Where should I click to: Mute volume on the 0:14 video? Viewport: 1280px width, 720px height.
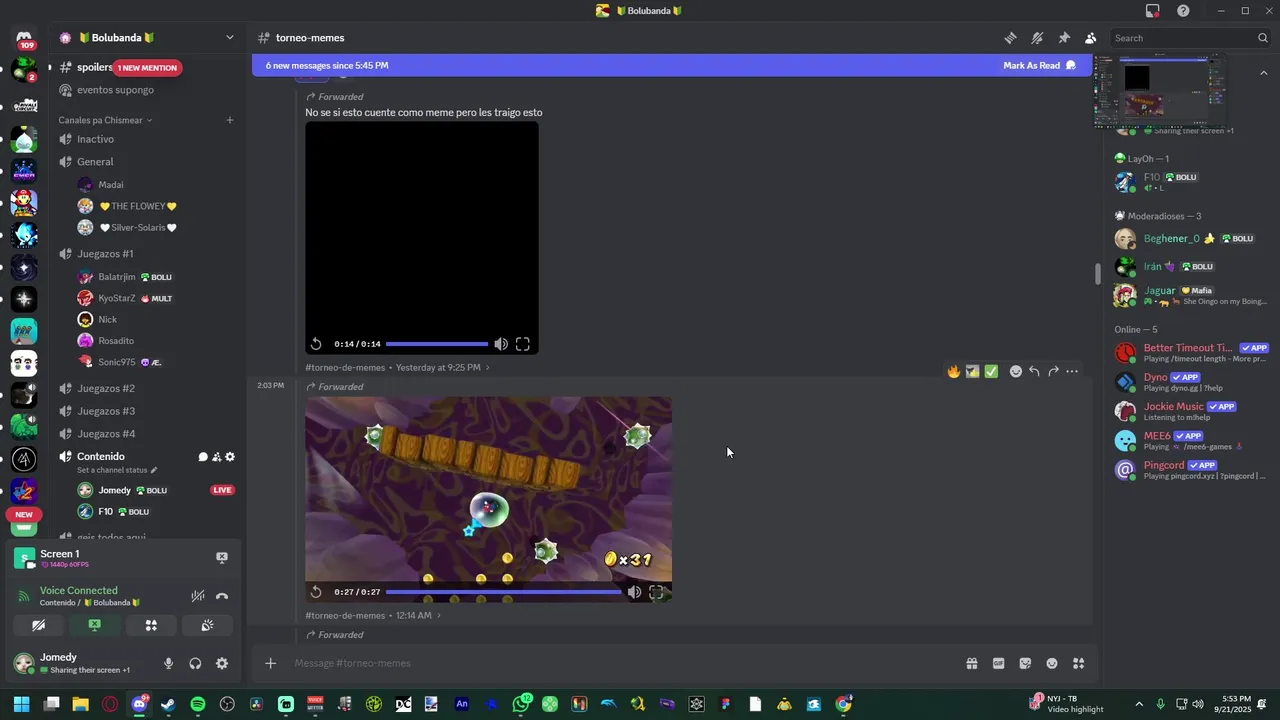coord(501,344)
